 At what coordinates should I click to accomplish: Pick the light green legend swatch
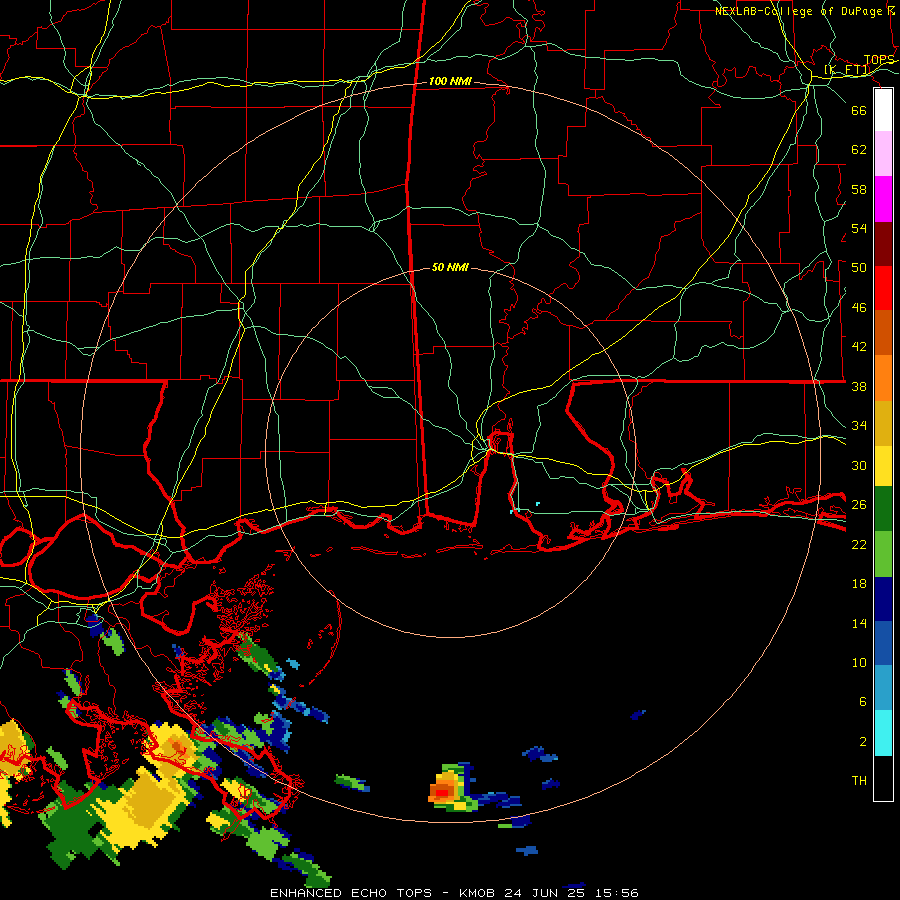click(x=883, y=554)
